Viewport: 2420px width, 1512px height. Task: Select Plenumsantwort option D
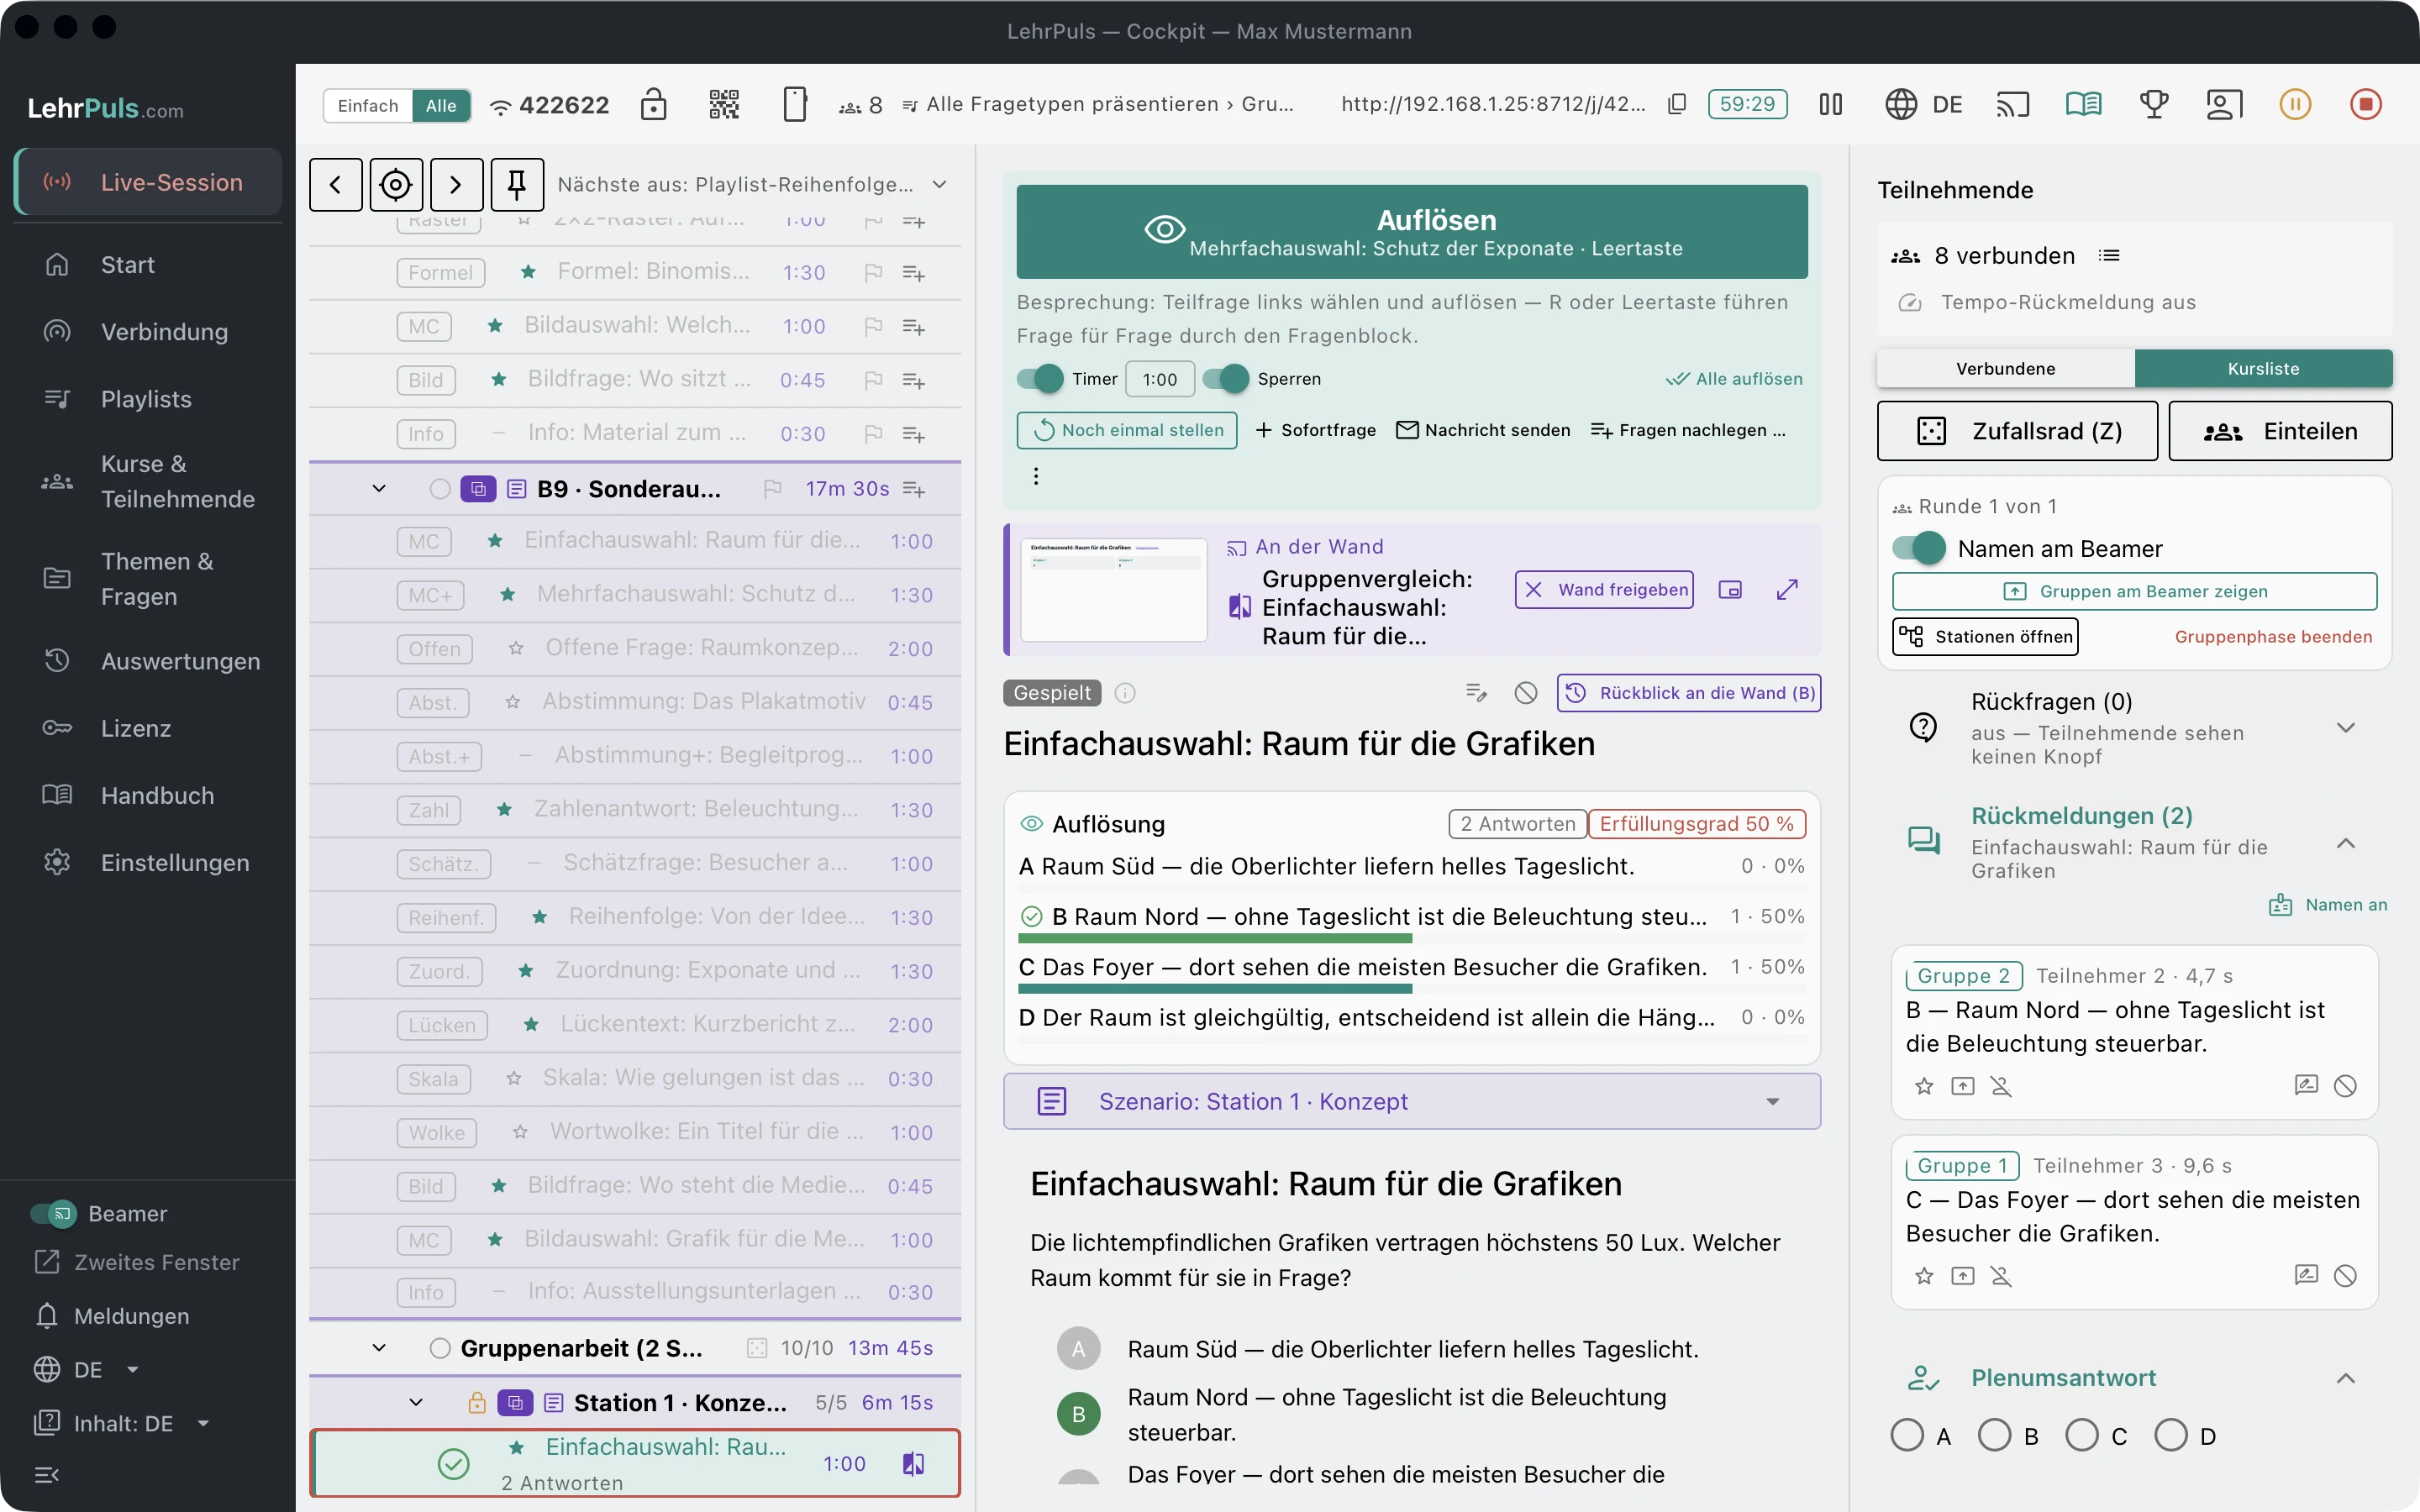pyautogui.click(x=2170, y=1435)
